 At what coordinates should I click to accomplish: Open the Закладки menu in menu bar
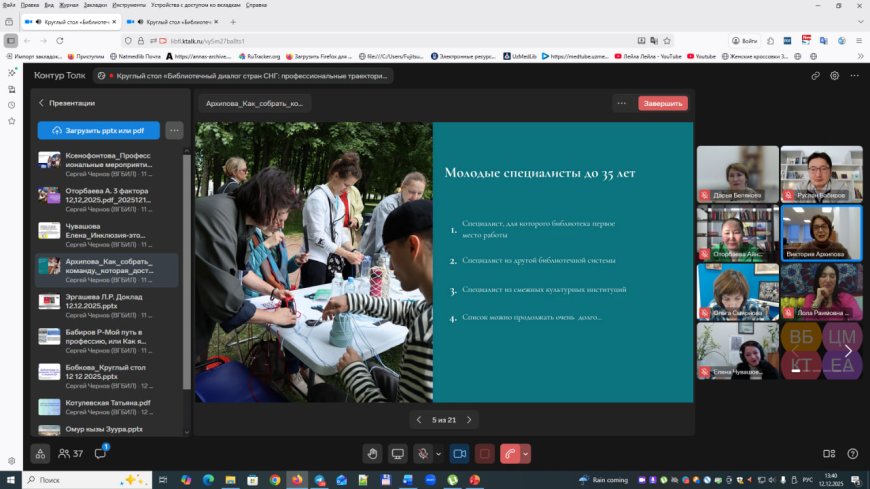pyautogui.click(x=69, y=5)
